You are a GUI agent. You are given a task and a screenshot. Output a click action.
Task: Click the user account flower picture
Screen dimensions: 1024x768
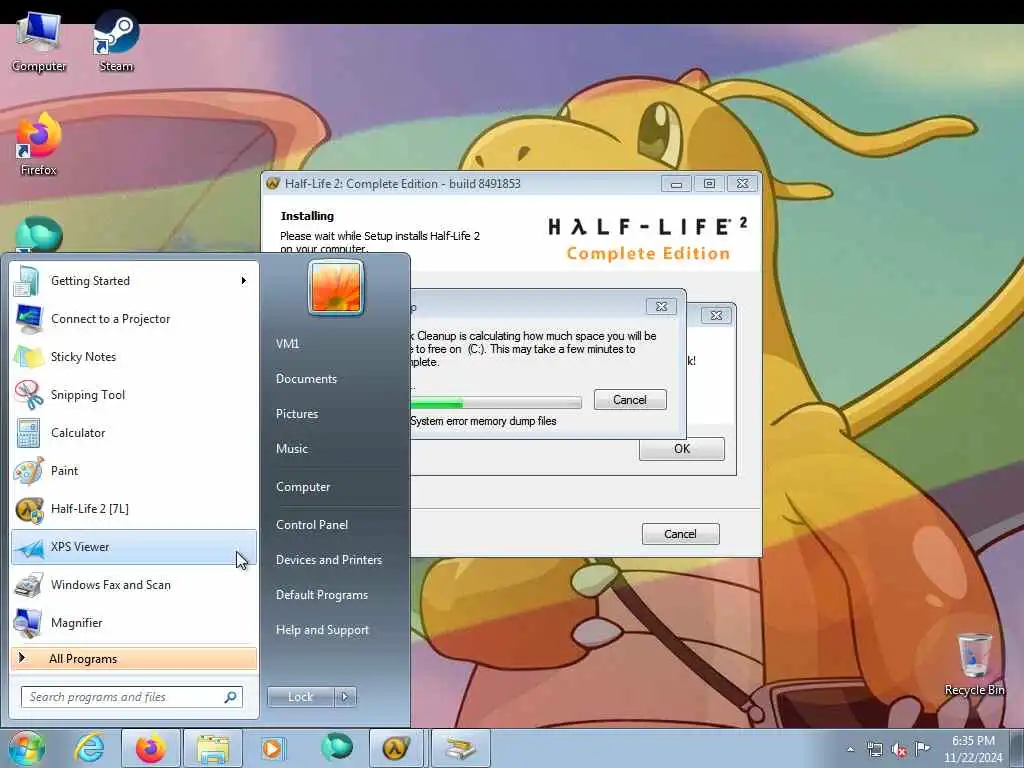[x=336, y=287]
